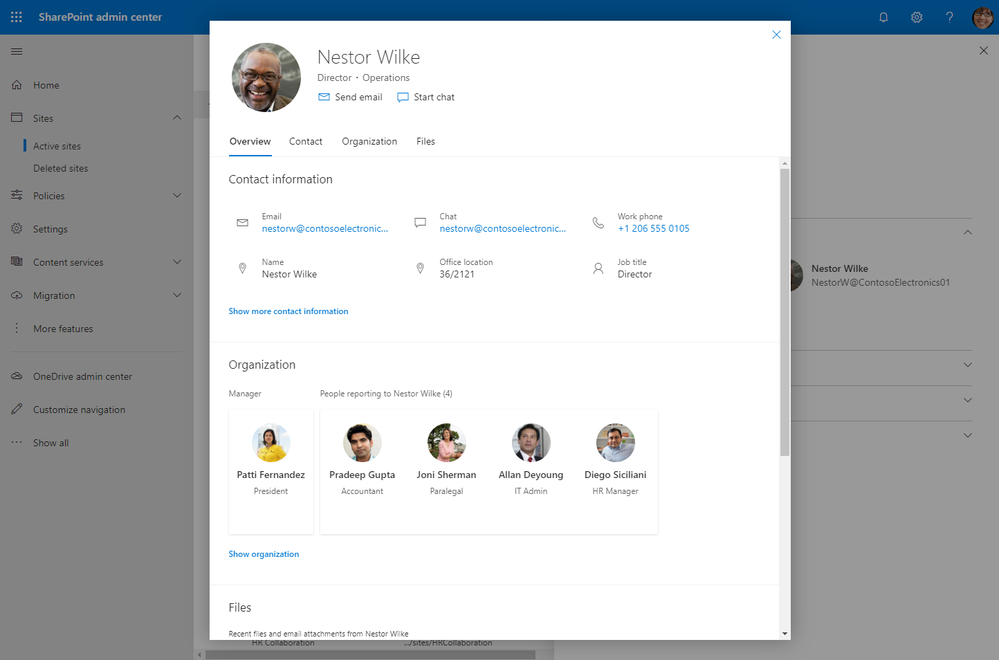Click the Migration cloud icon
999x660 pixels.
coord(17,295)
